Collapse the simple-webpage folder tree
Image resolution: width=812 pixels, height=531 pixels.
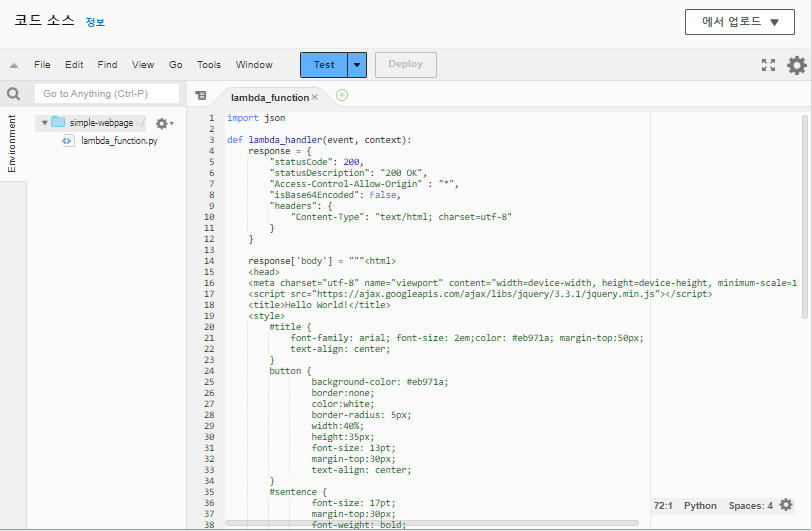tap(45, 123)
